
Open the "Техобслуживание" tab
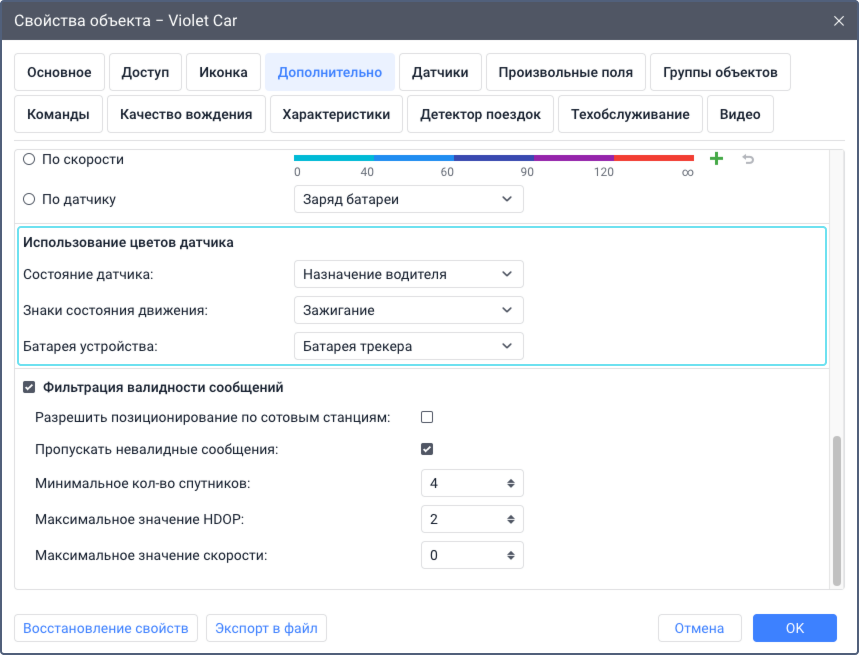click(x=630, y=114)
